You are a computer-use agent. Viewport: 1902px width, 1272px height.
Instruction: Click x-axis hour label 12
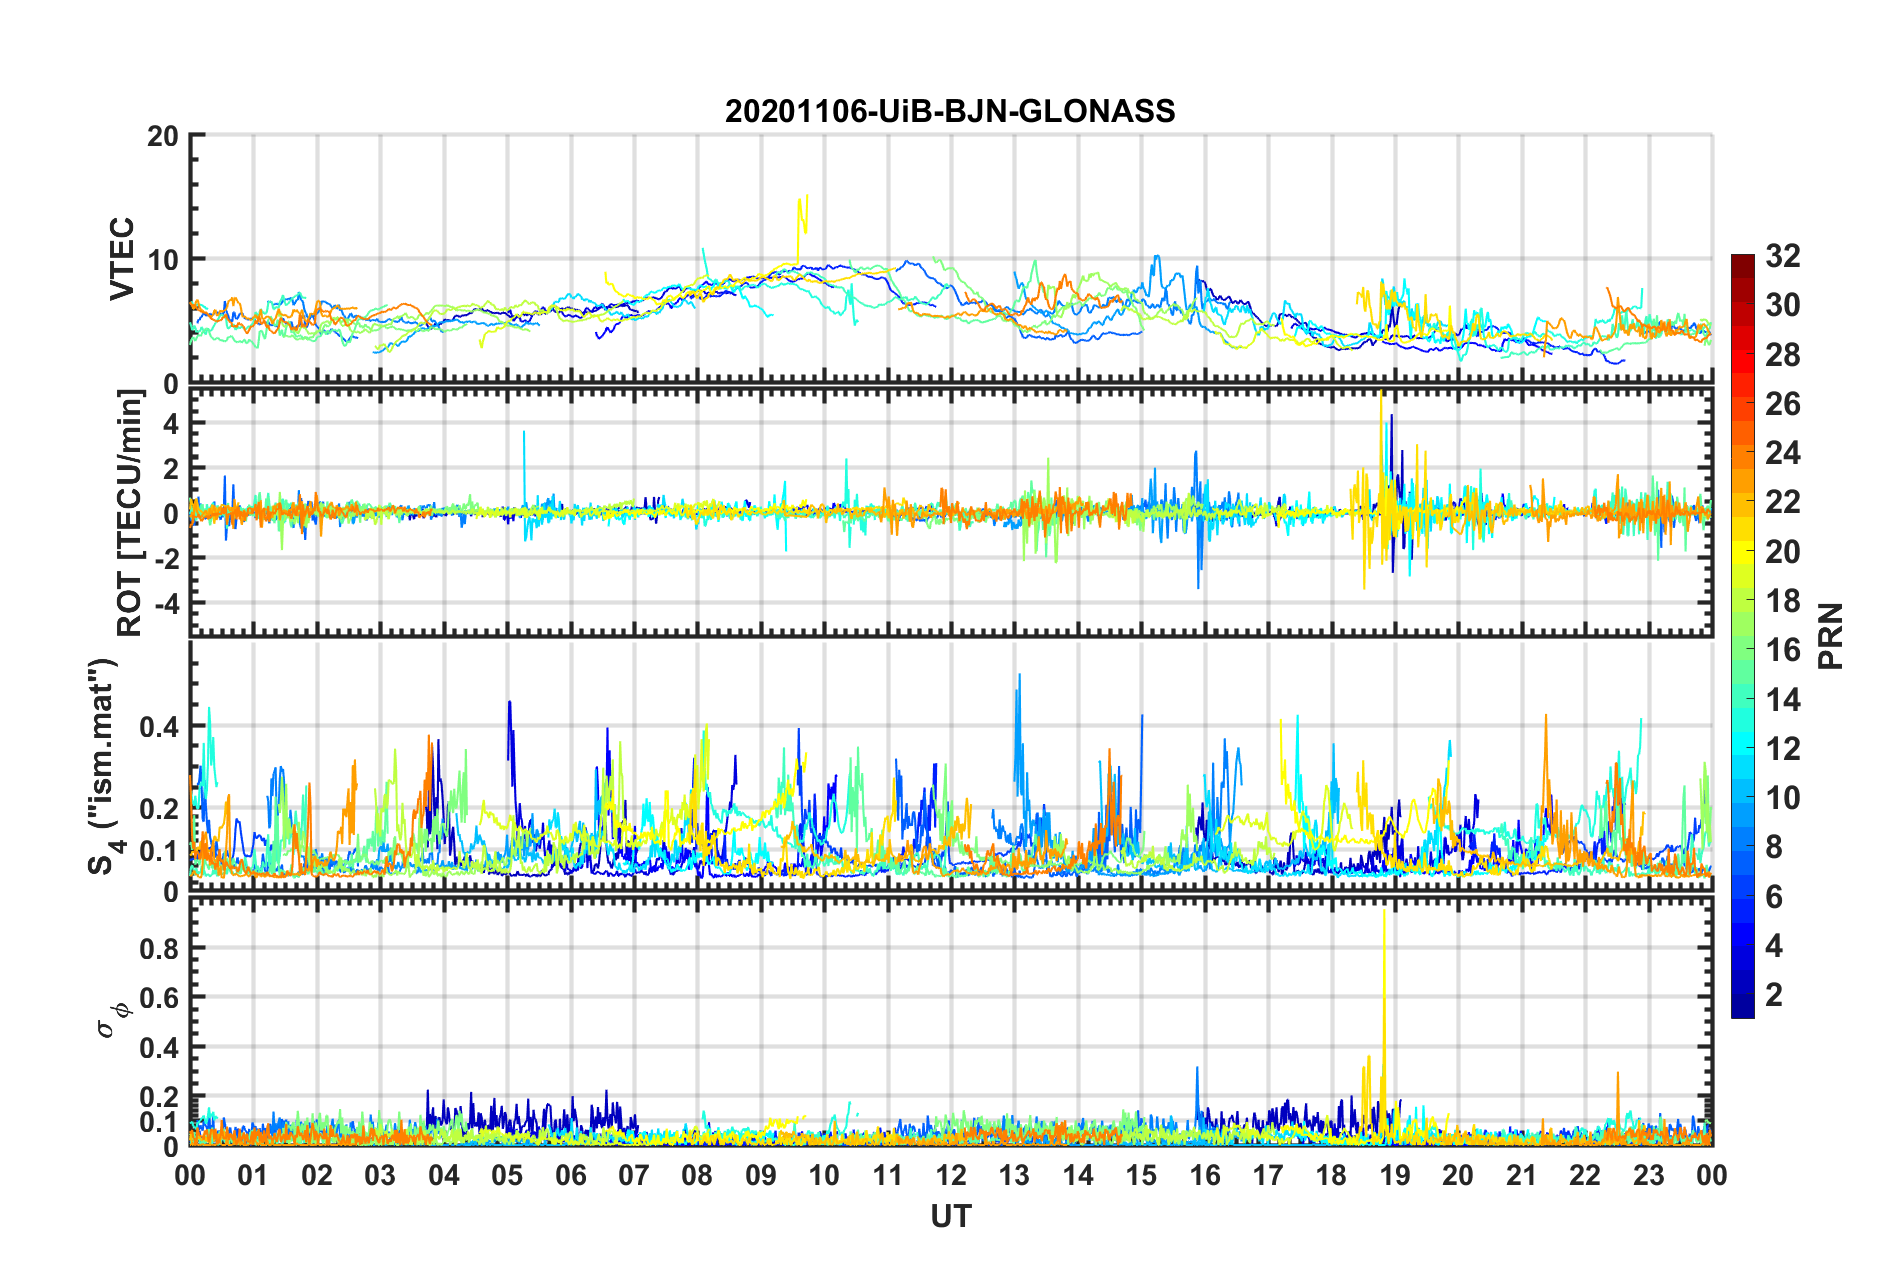tap(951, 1175)
